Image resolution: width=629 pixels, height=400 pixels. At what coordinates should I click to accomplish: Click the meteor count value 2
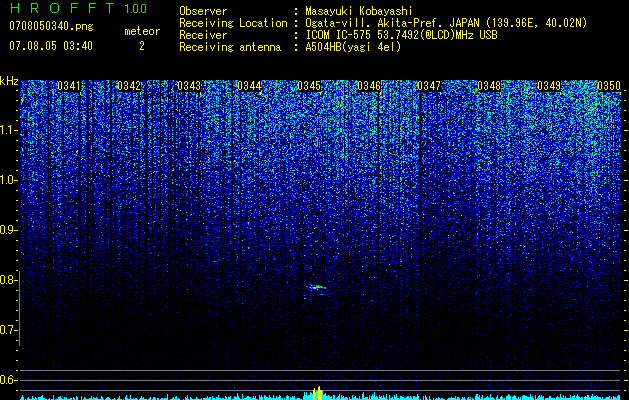point(142,46)
